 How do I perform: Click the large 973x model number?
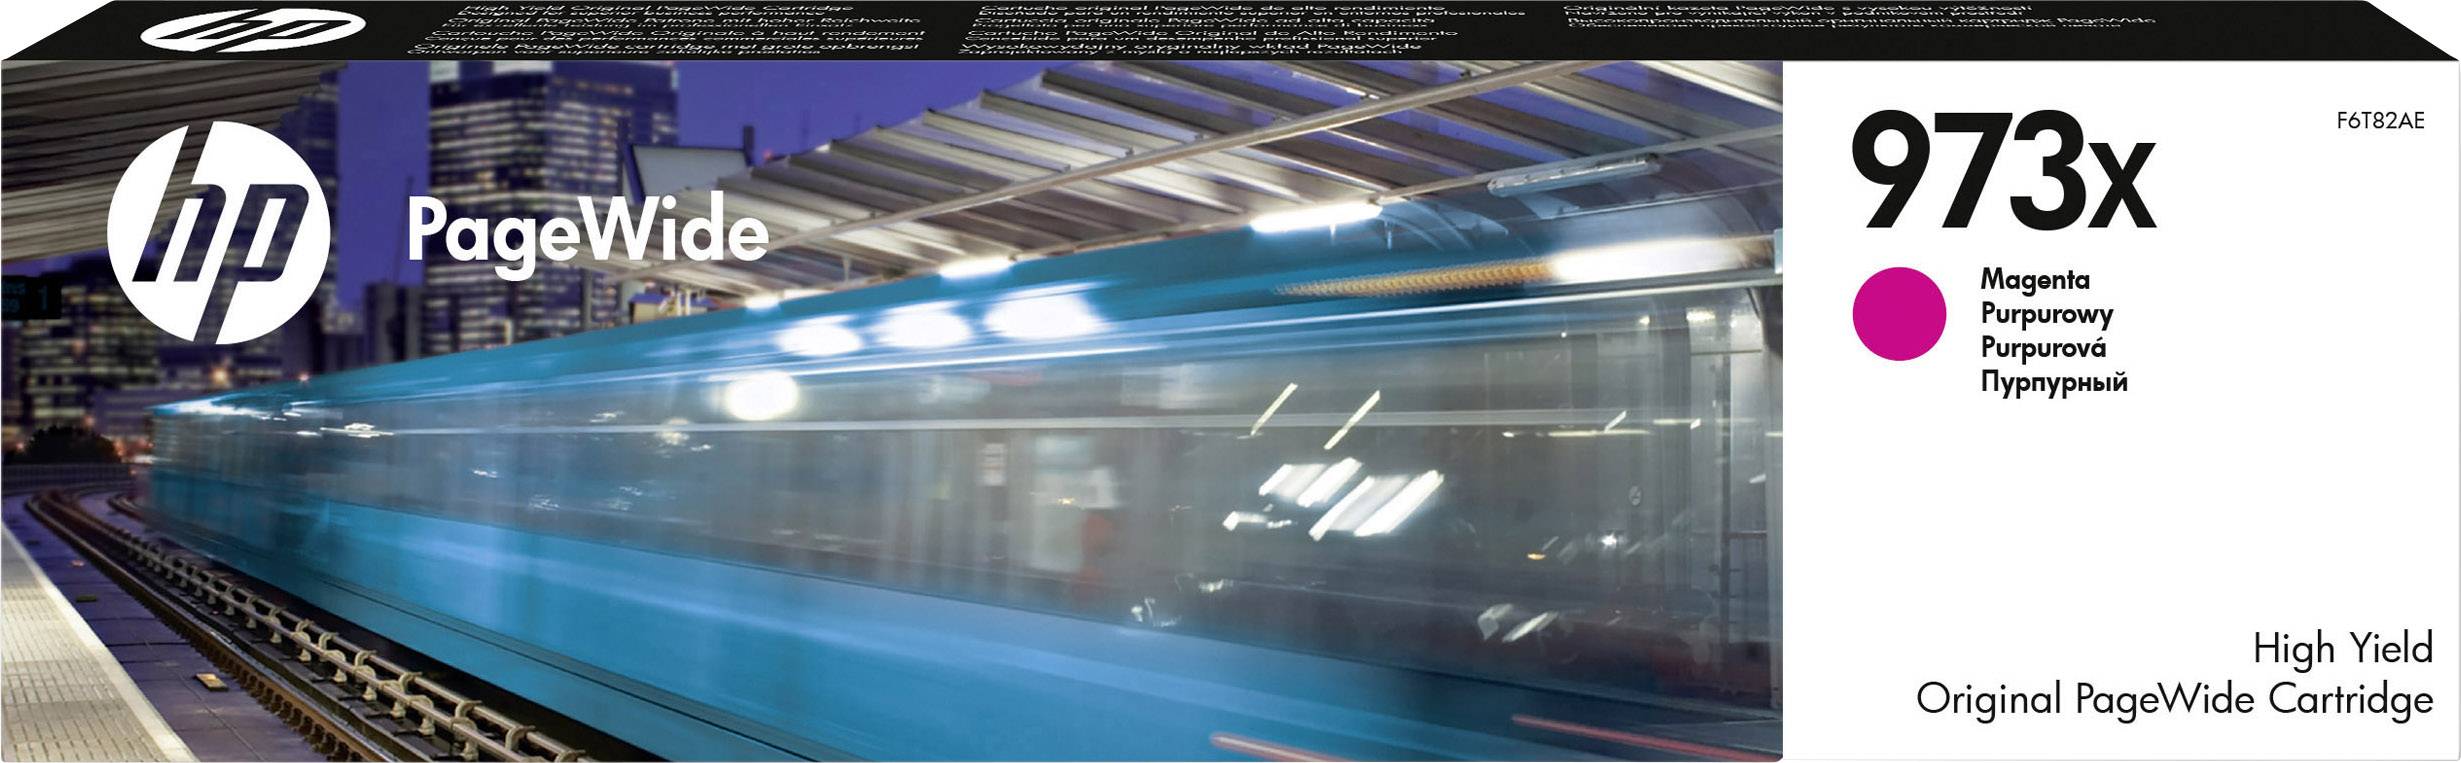(2000, 173)
